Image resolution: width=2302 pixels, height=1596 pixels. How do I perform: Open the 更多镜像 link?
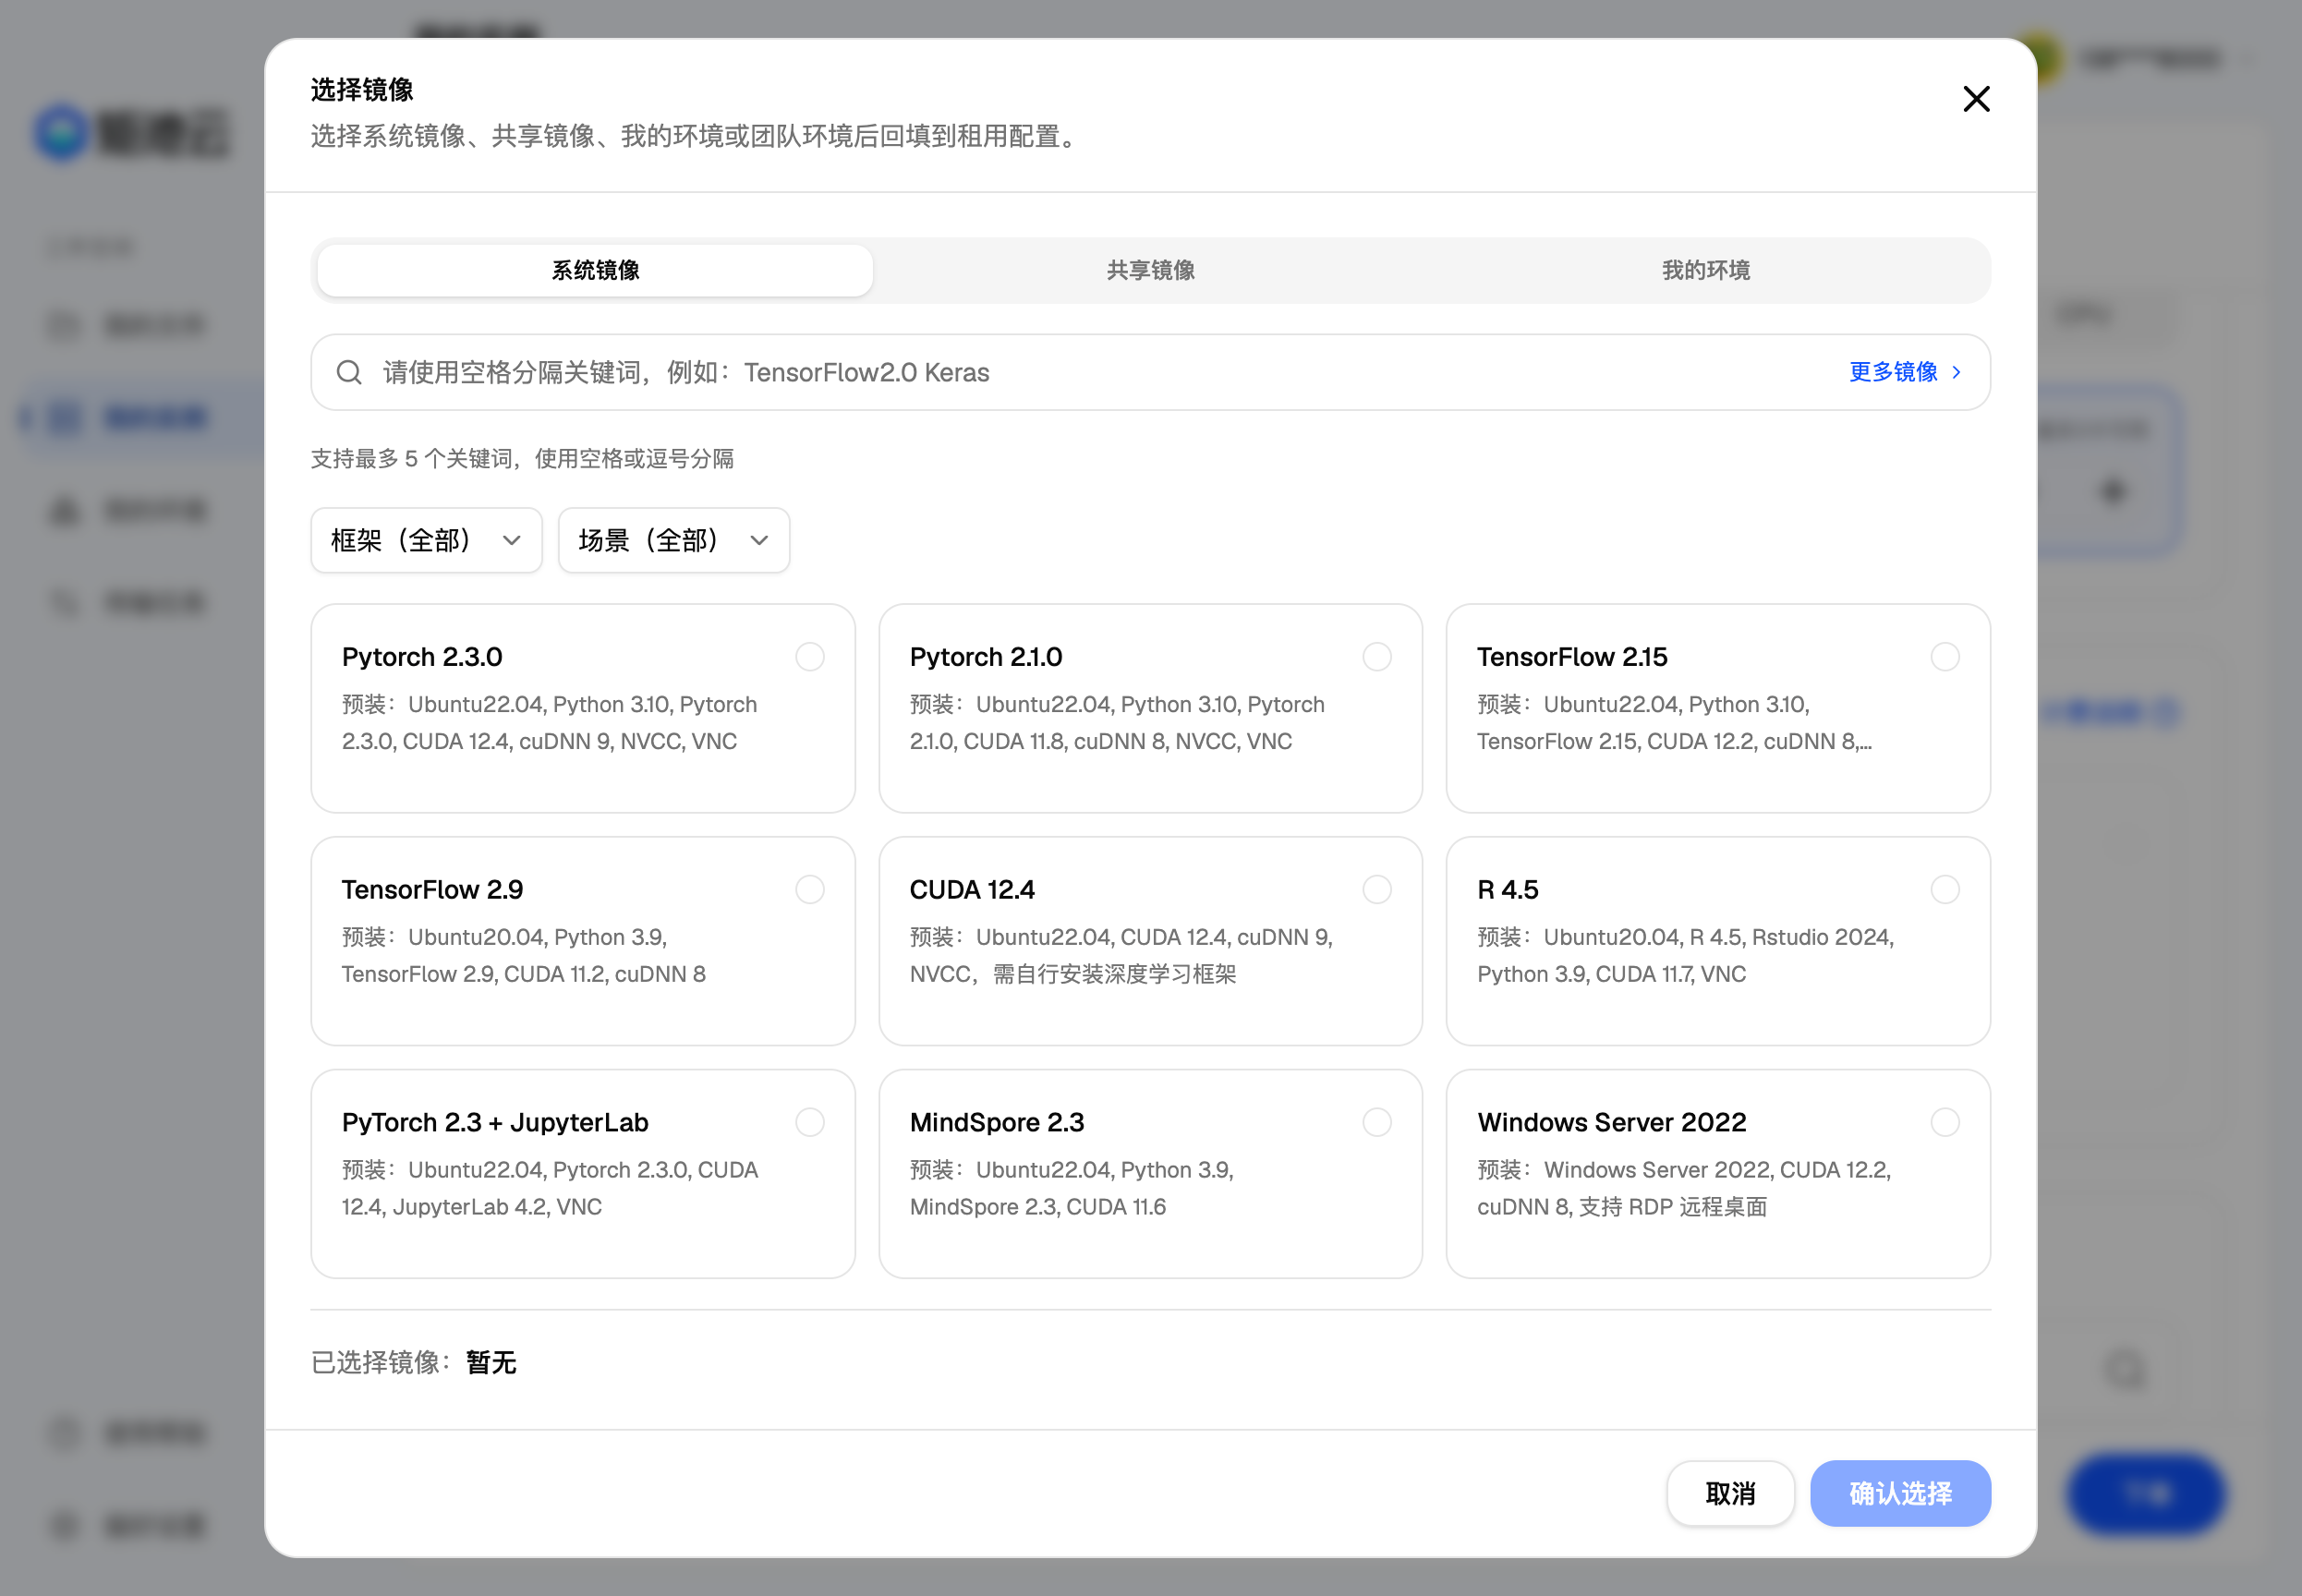1904,372
